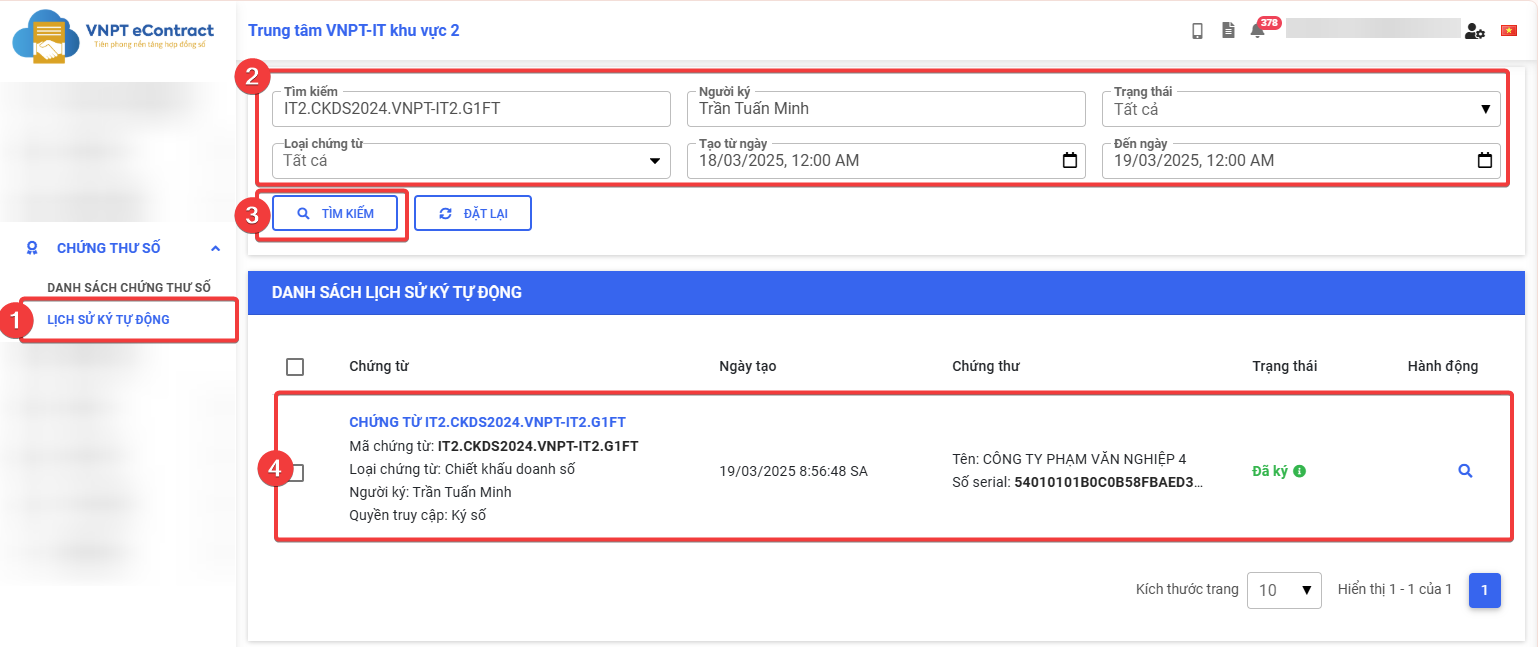Viewport: 1538px width, 647px height.
Task: Open the notifications bell with 378 badge
Action: tap(1258, 31)
